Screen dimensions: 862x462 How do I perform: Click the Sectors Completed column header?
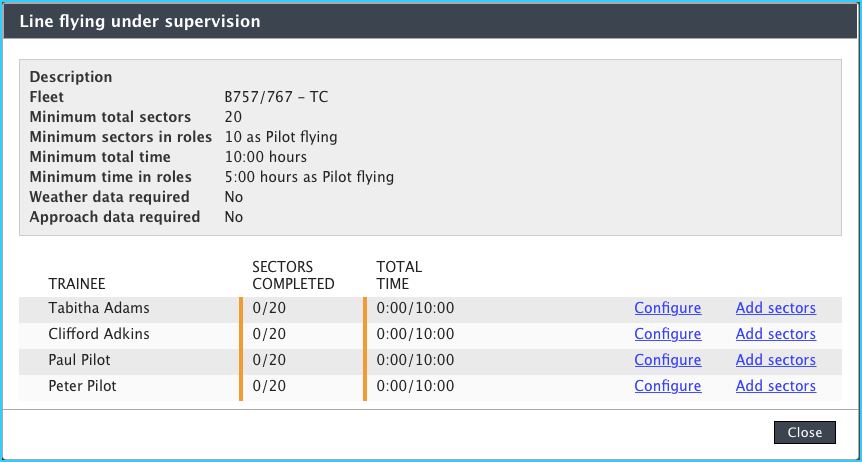pyautogui.click(x=293, y=276)
